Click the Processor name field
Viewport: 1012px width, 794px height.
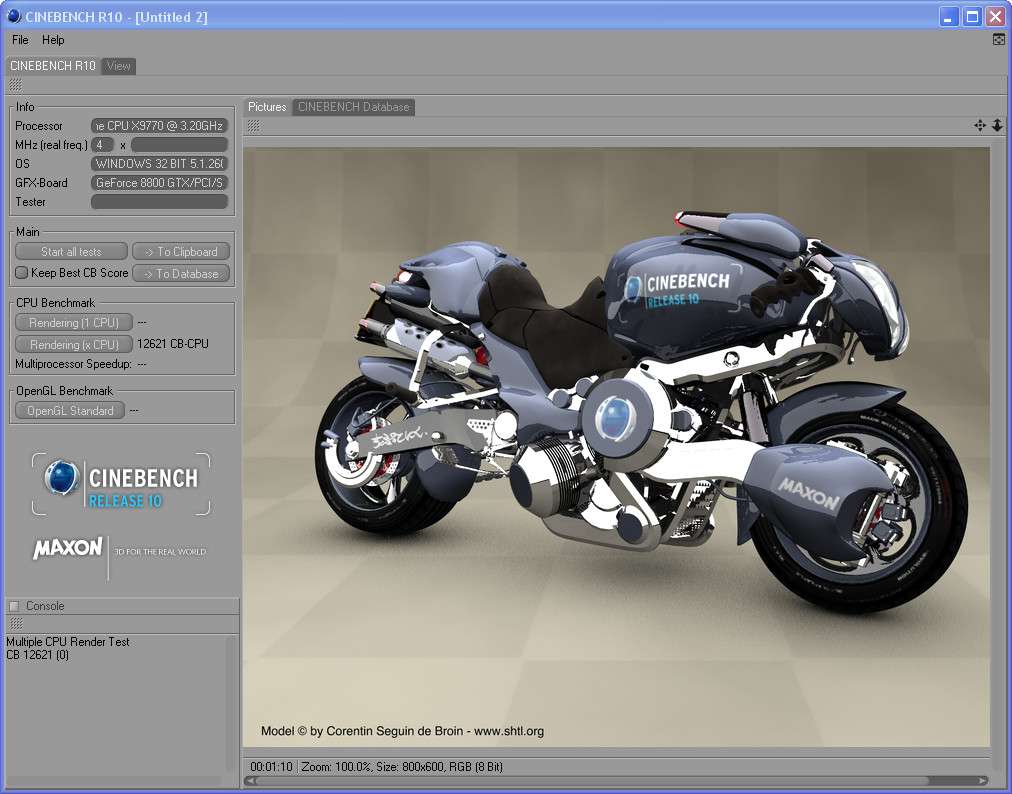(159, 126)
